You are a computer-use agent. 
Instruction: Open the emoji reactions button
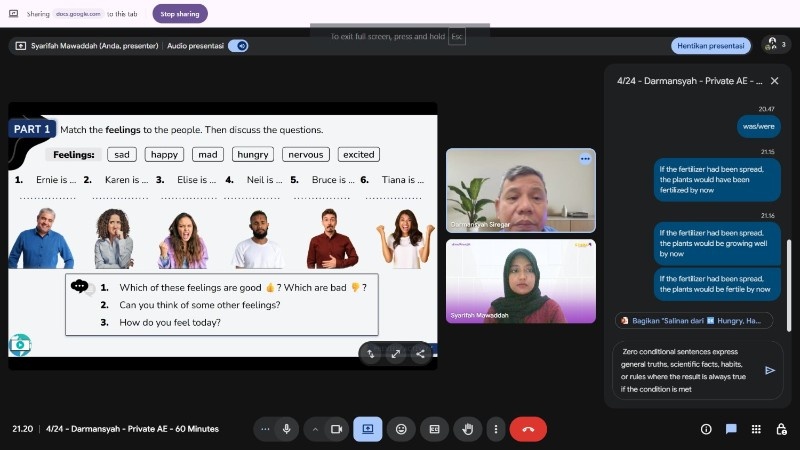[x=401, y=429]
